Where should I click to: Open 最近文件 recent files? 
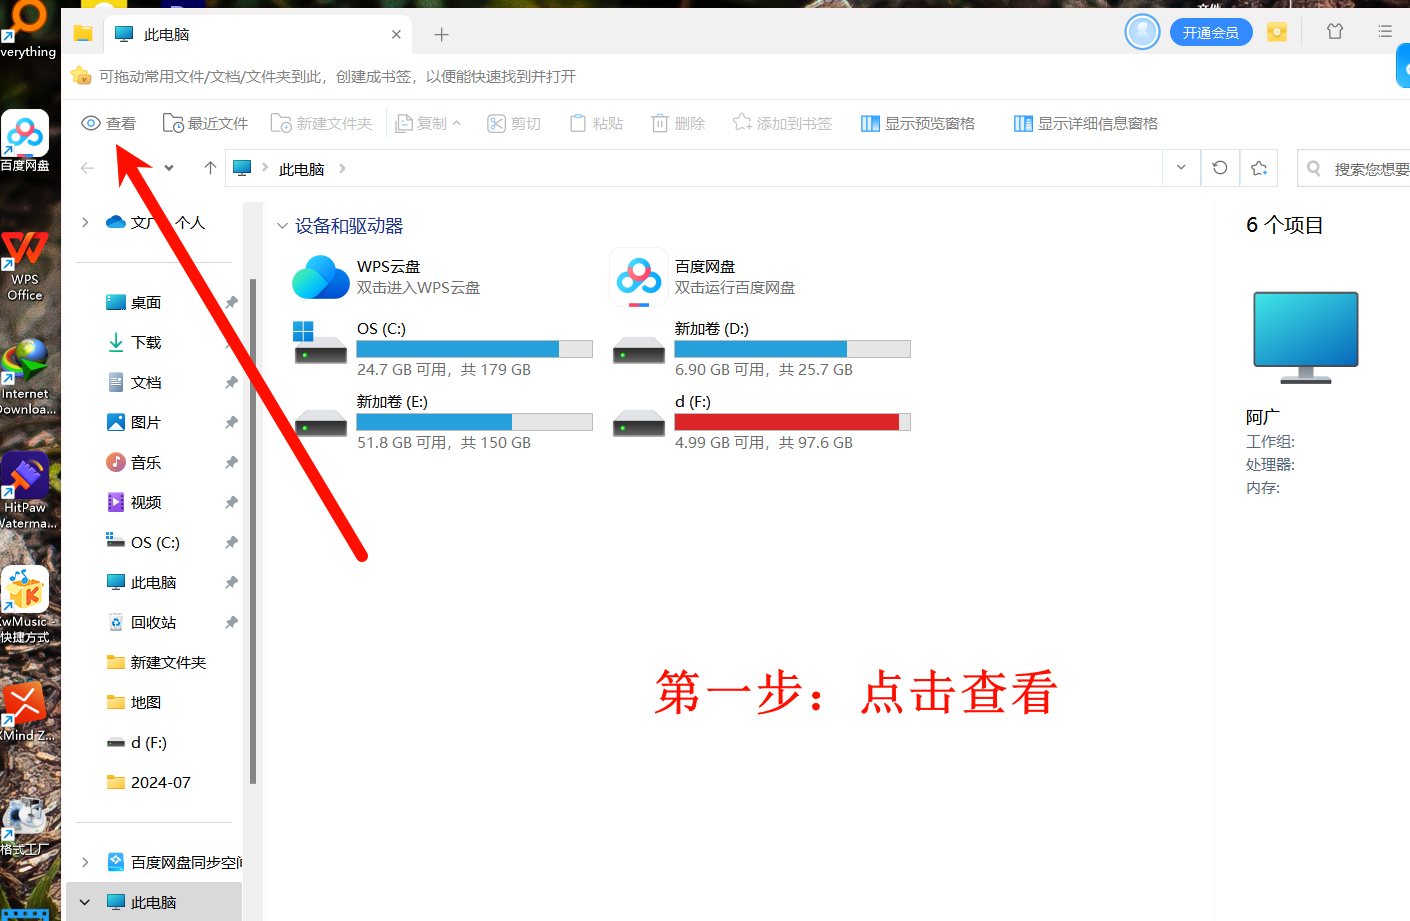205,123
